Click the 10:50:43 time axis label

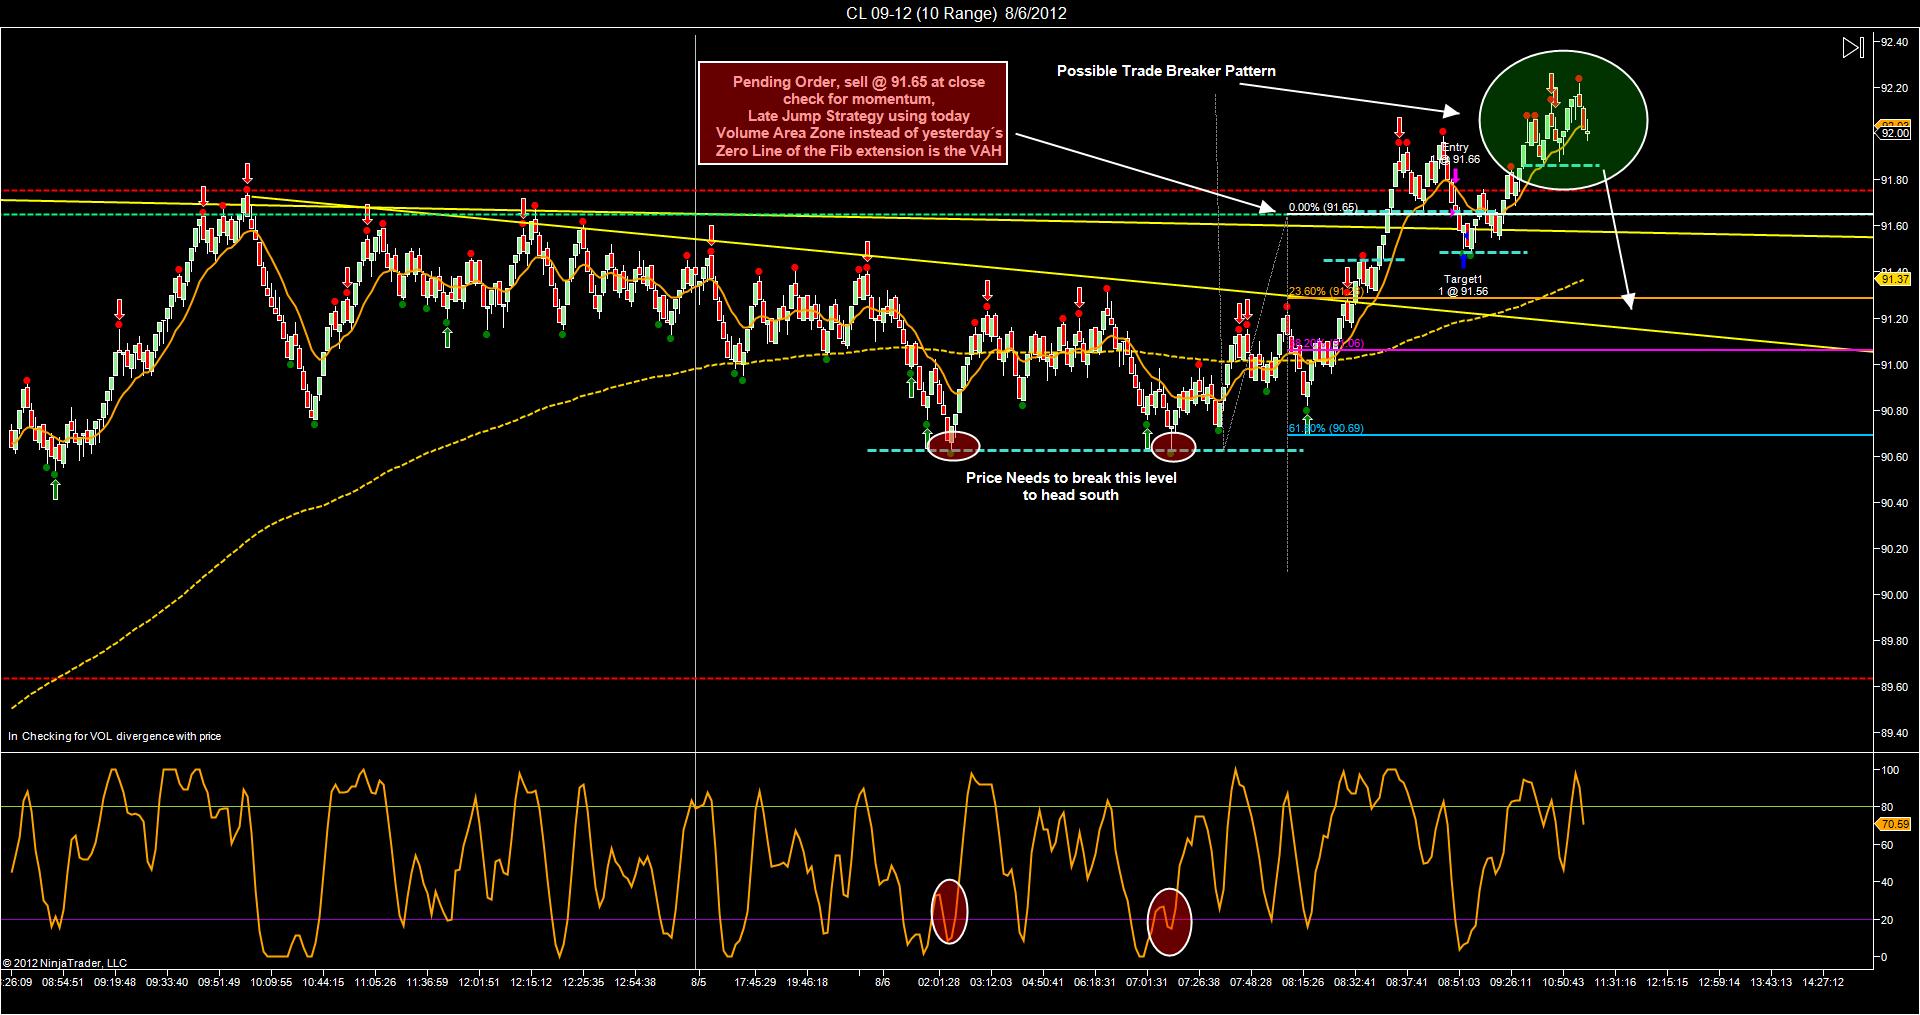[x=1562, y=982]
